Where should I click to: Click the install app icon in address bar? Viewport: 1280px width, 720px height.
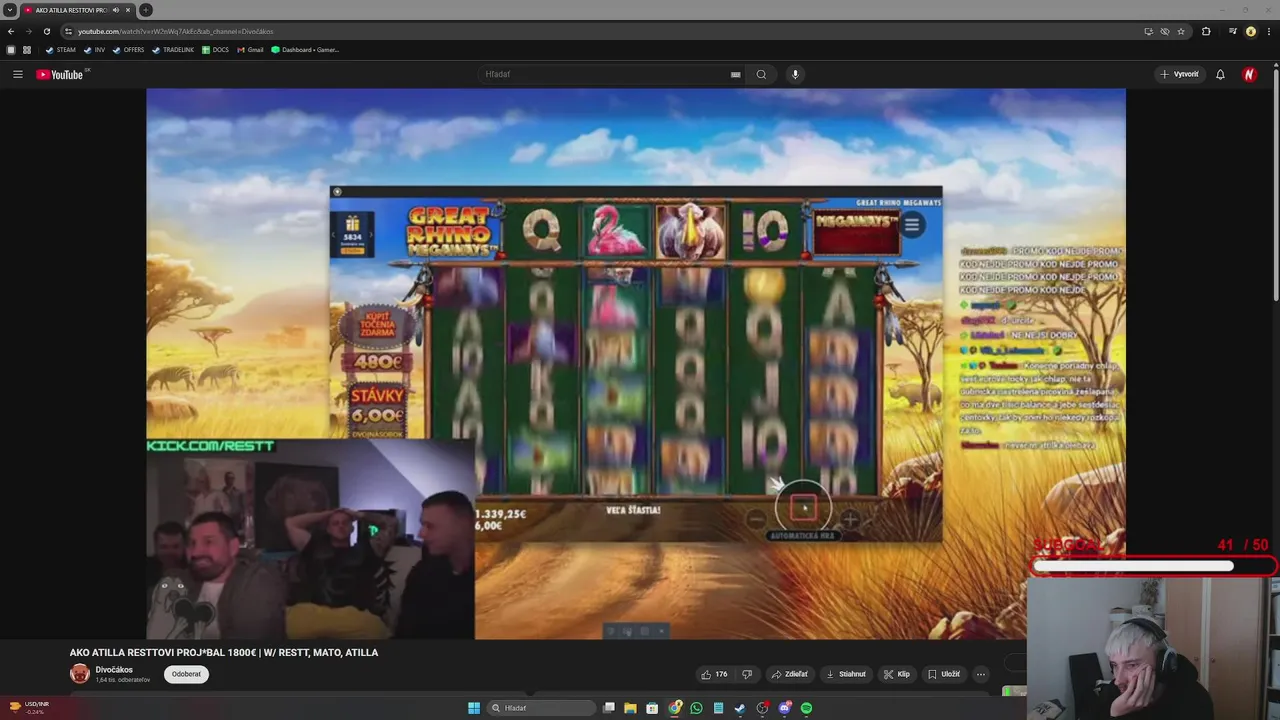click(1149, 31)
